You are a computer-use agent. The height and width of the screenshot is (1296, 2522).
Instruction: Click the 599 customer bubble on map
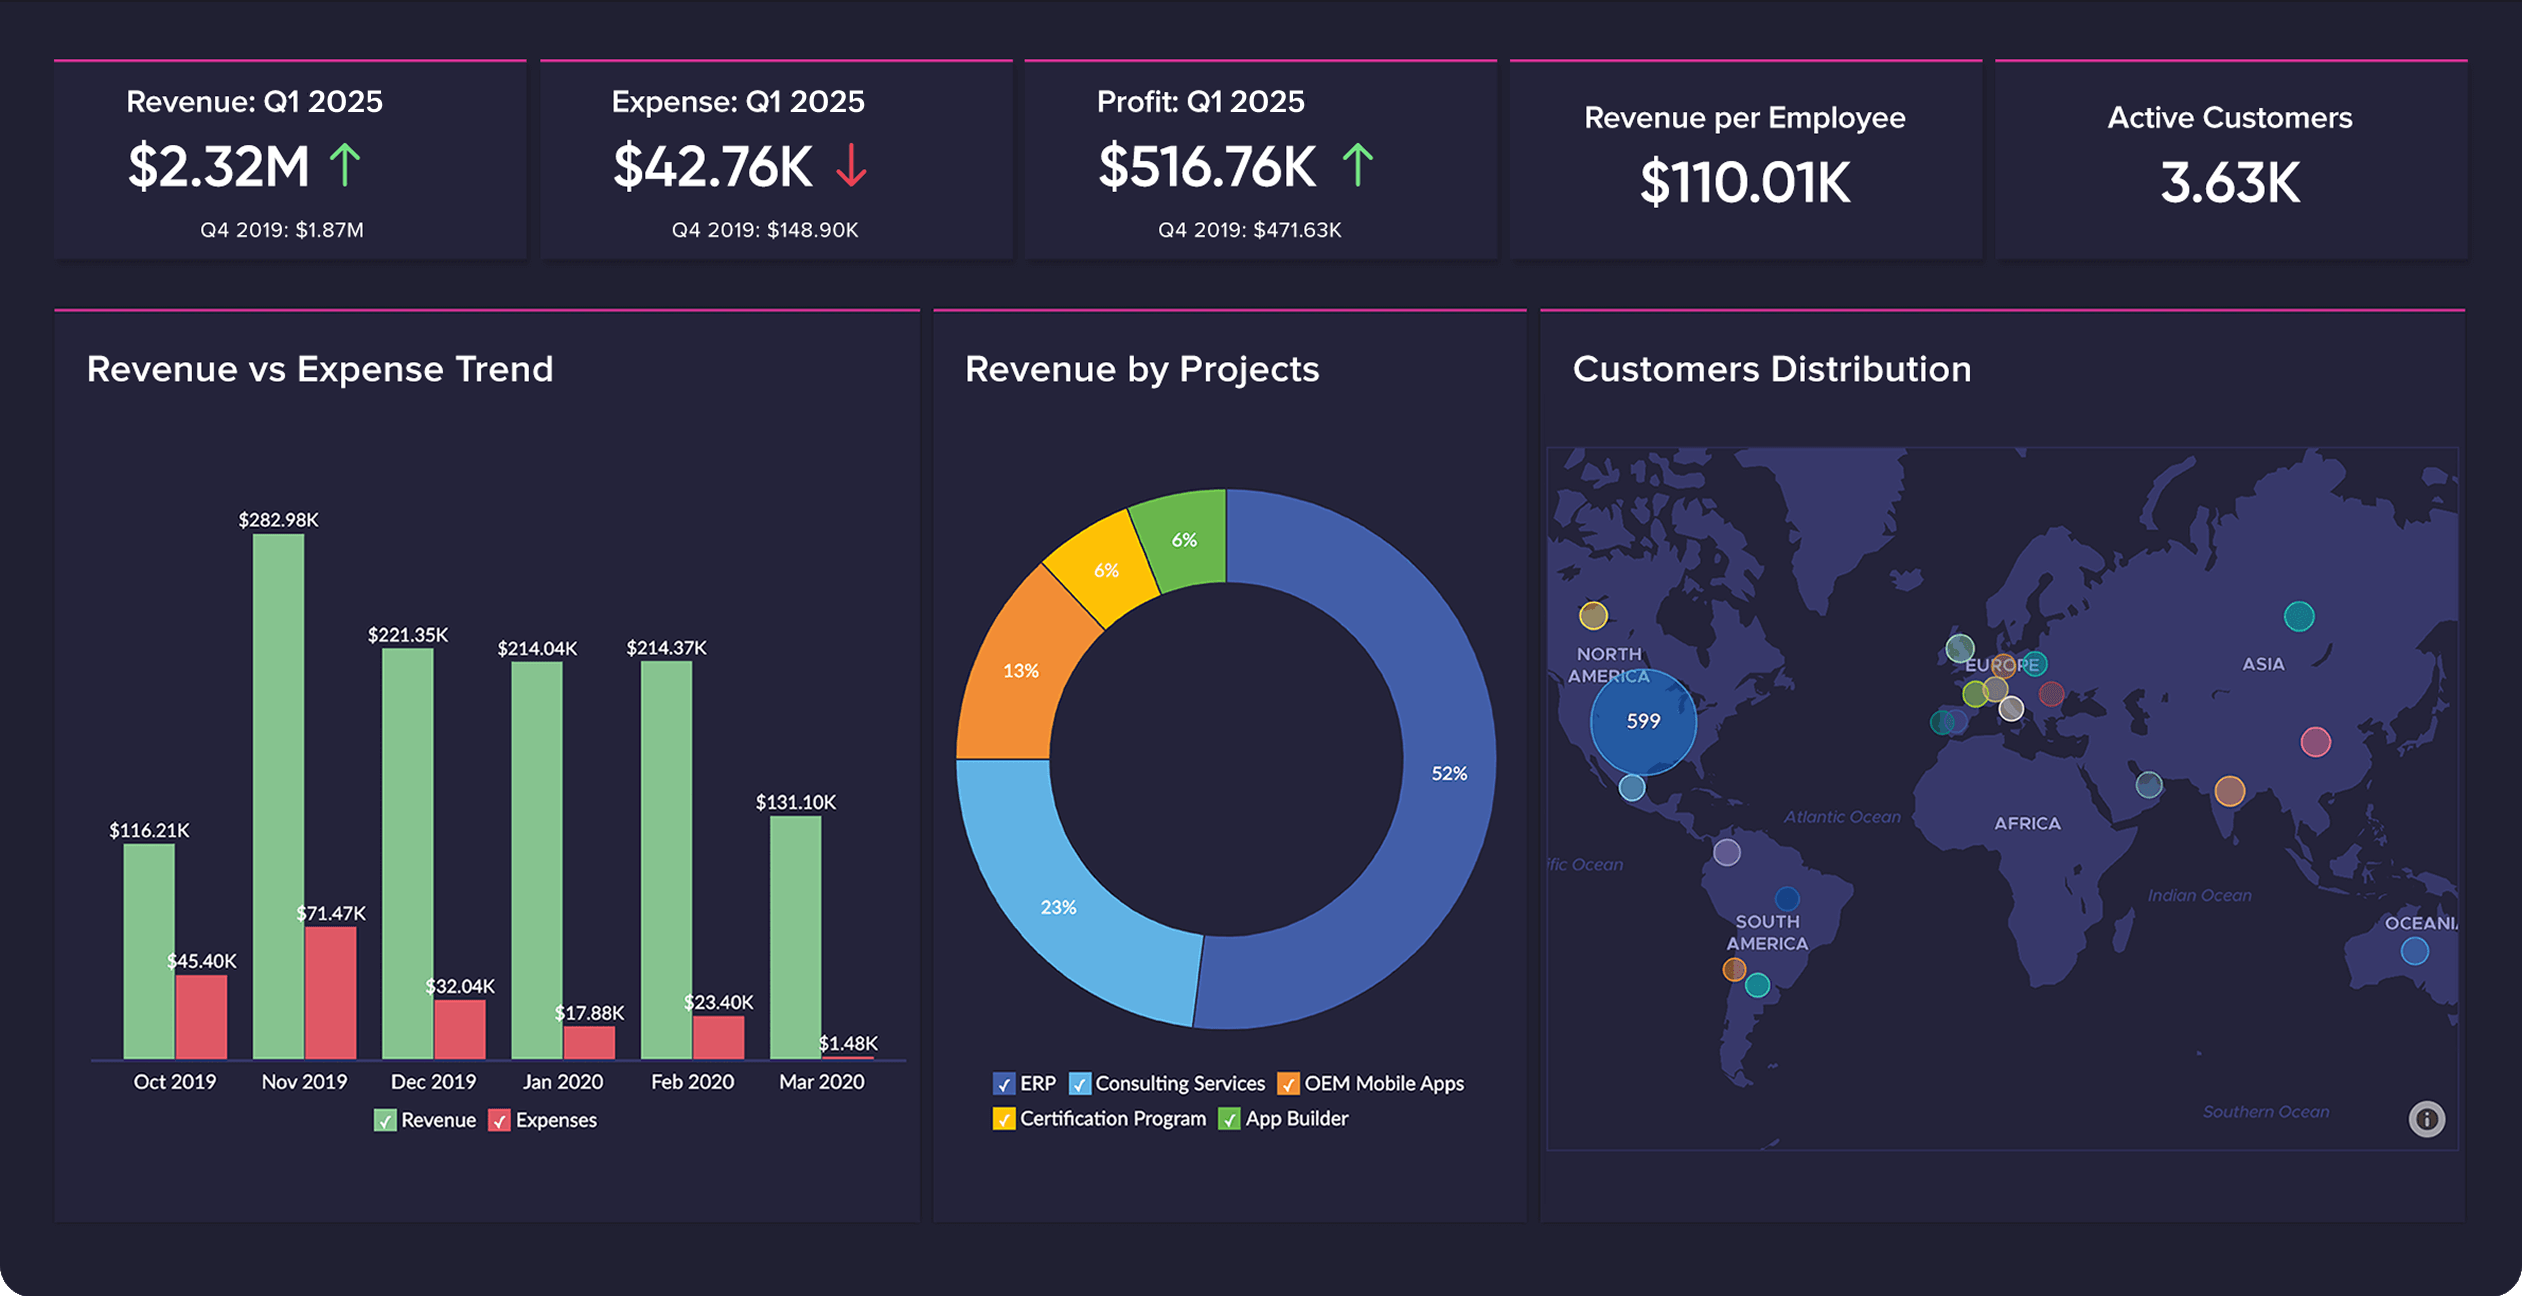[1643, 721]
